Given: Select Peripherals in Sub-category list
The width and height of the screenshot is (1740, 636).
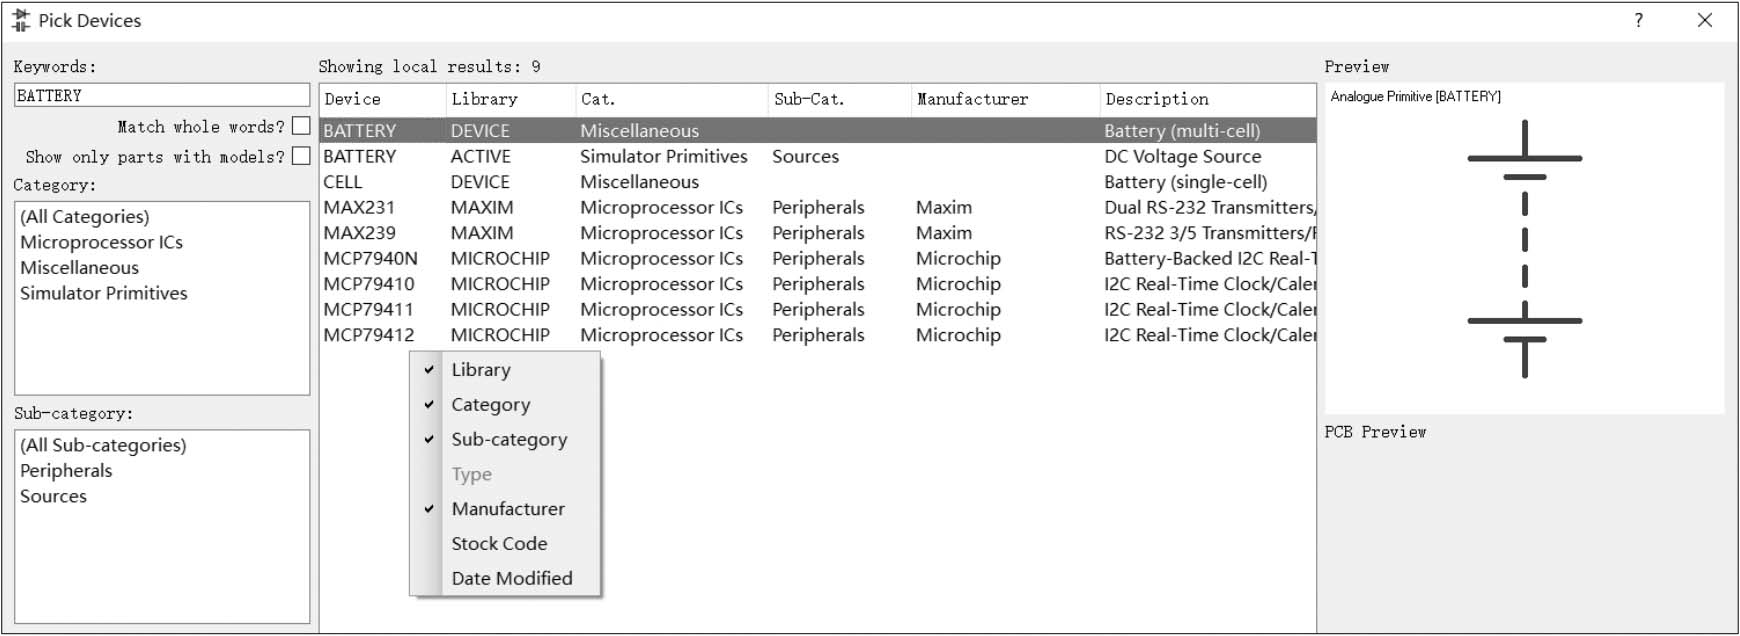Looking at the screenshot, I should tap(66, 471).
